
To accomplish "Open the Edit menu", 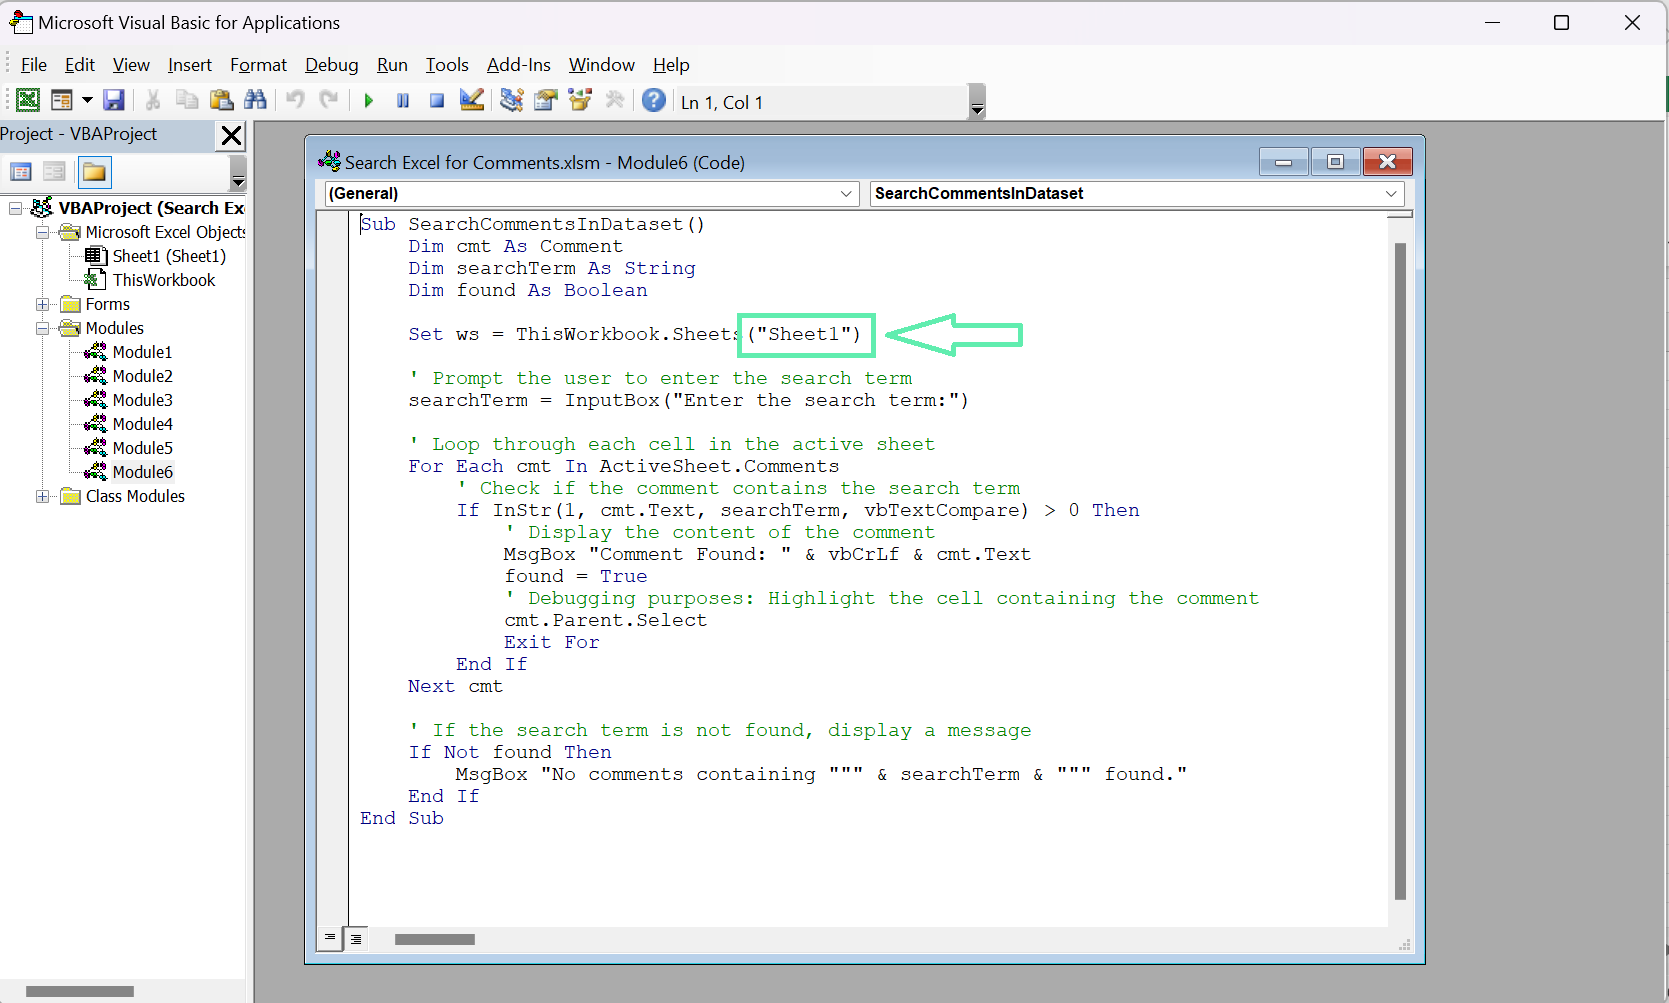I will tap(80, 65).
